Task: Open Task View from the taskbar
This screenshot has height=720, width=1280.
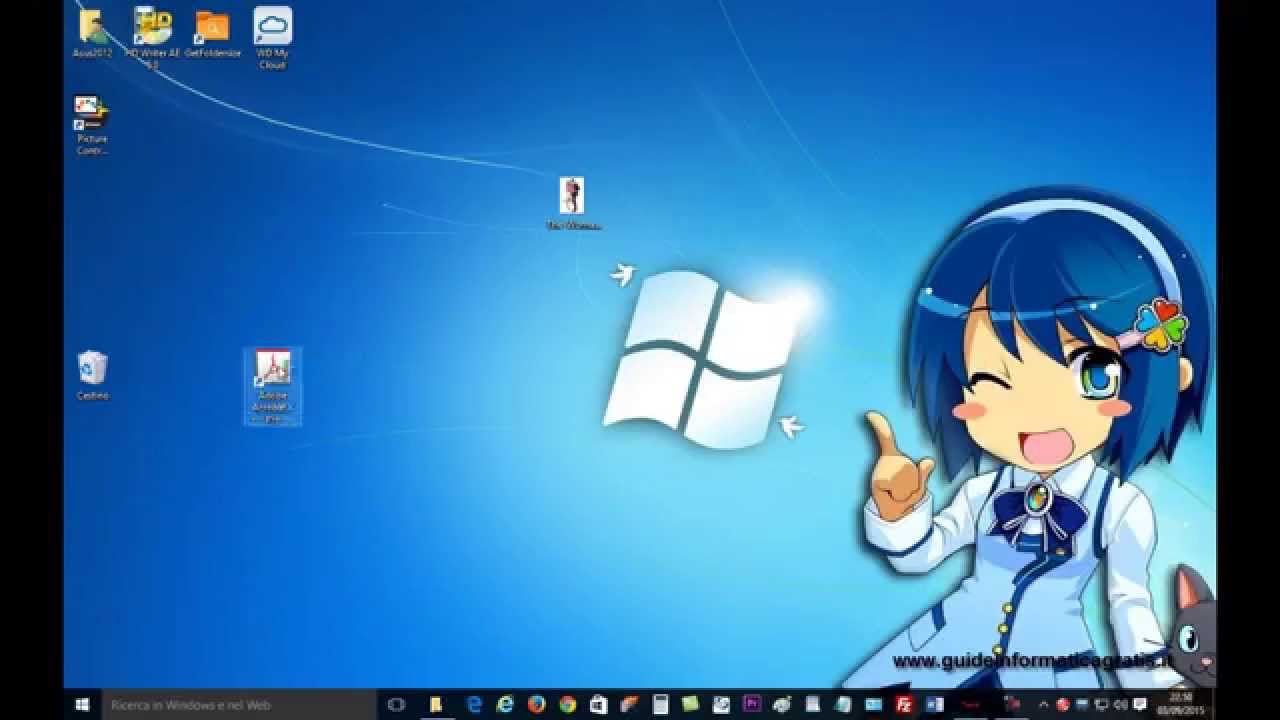Action: pos(395,705)
